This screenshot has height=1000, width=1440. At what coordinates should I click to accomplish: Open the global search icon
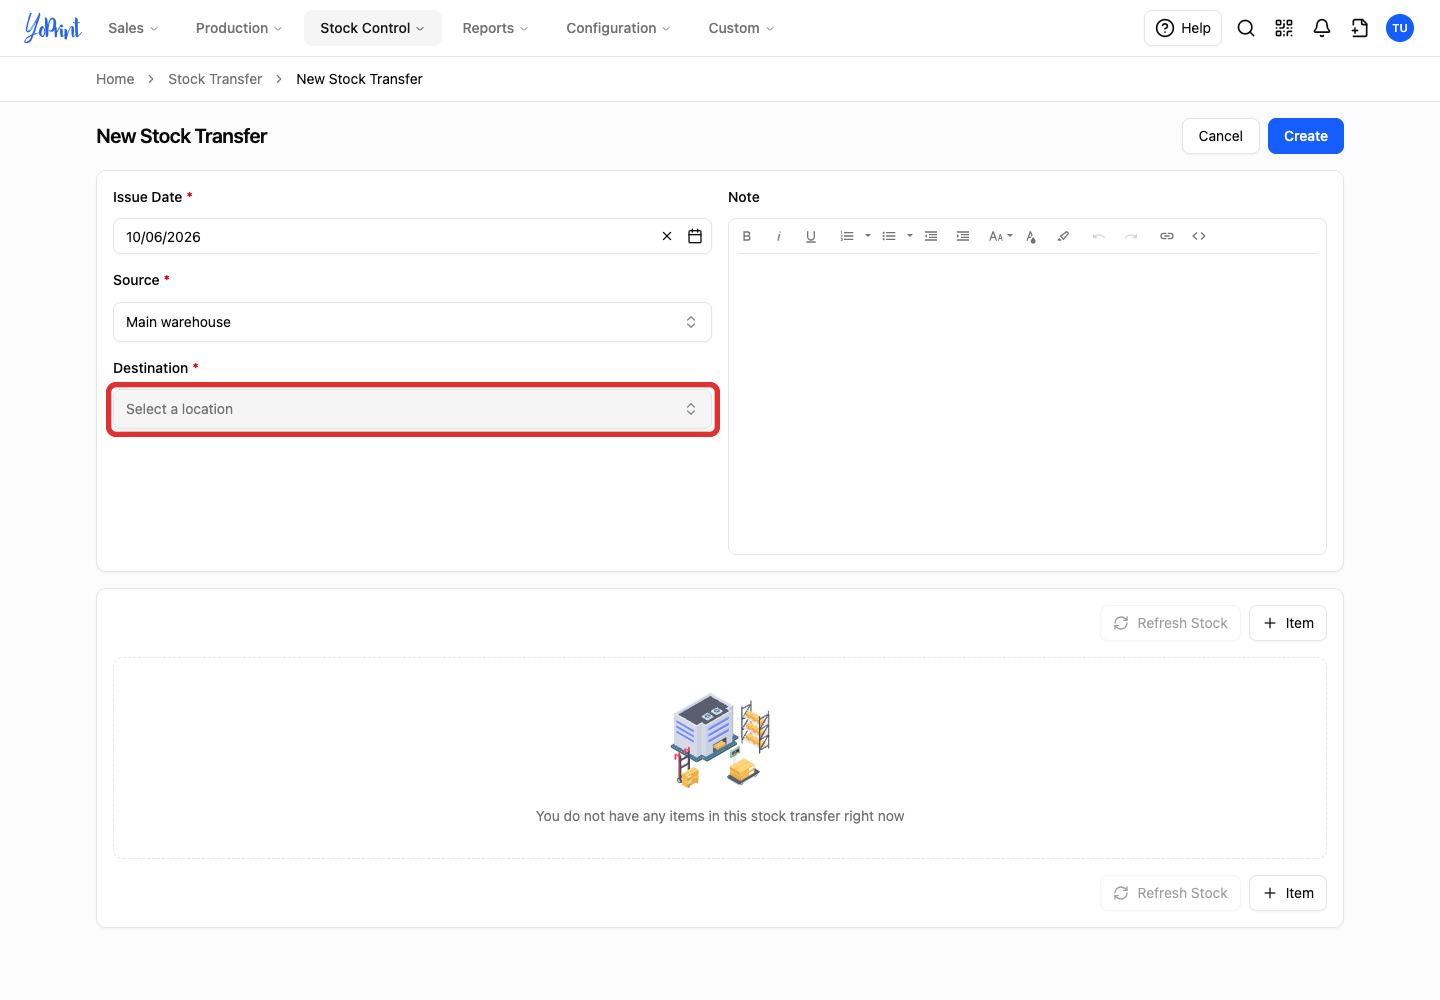[1246, 28]
